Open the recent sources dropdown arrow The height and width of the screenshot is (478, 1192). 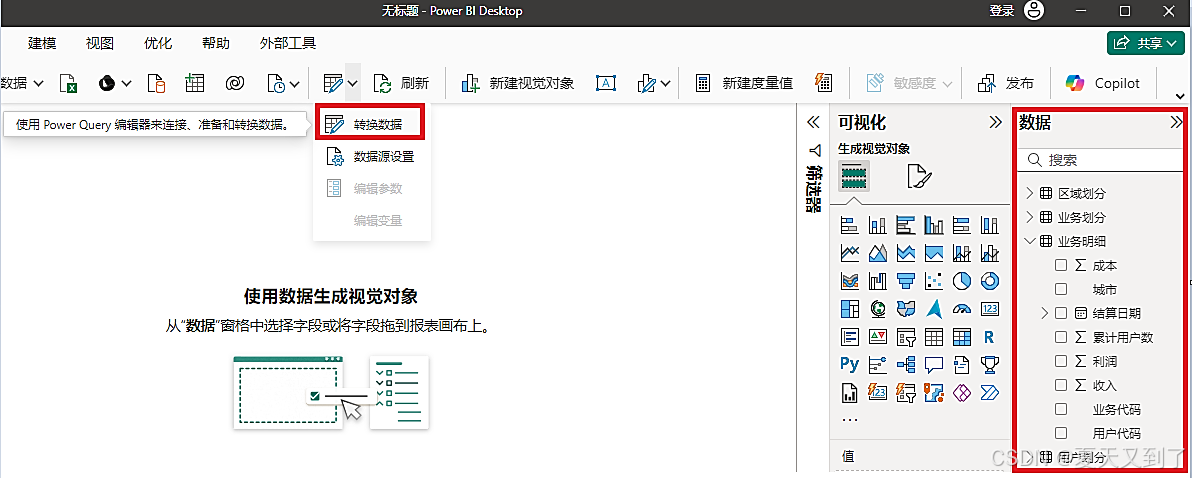tap(296, 84)
